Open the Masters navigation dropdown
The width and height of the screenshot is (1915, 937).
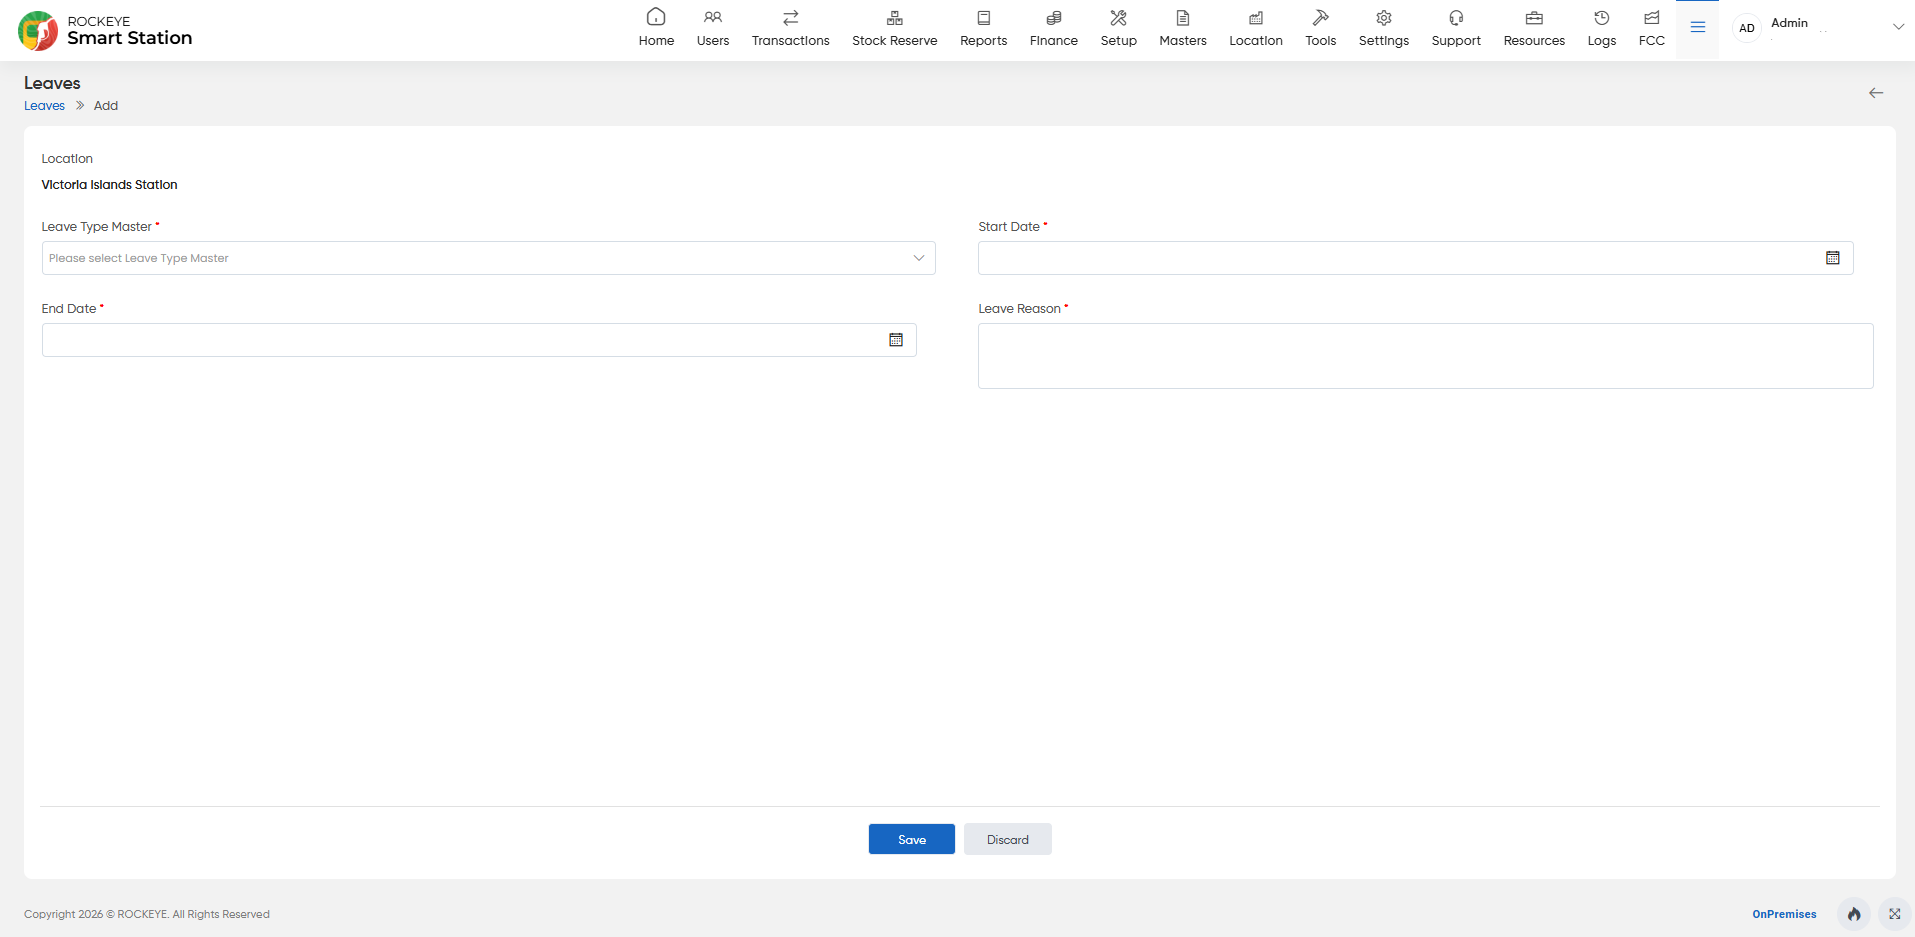pos(1183,28)
